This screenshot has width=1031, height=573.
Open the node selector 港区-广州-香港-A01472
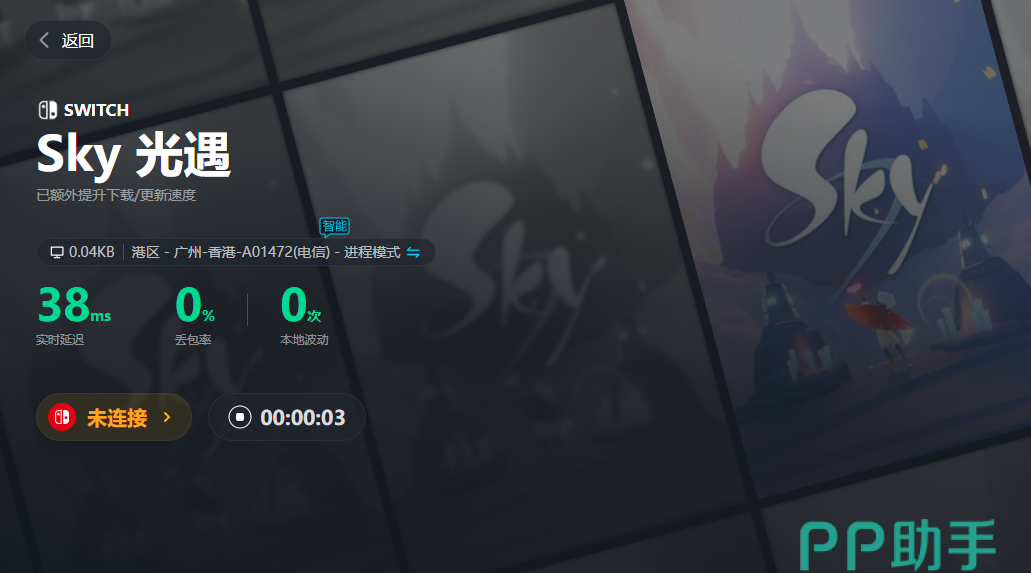231,253
